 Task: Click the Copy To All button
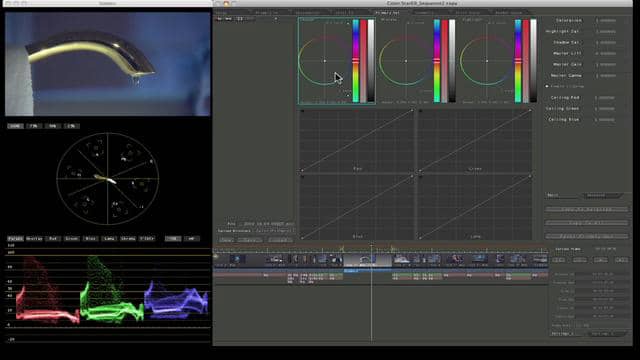tap(587, 223)
